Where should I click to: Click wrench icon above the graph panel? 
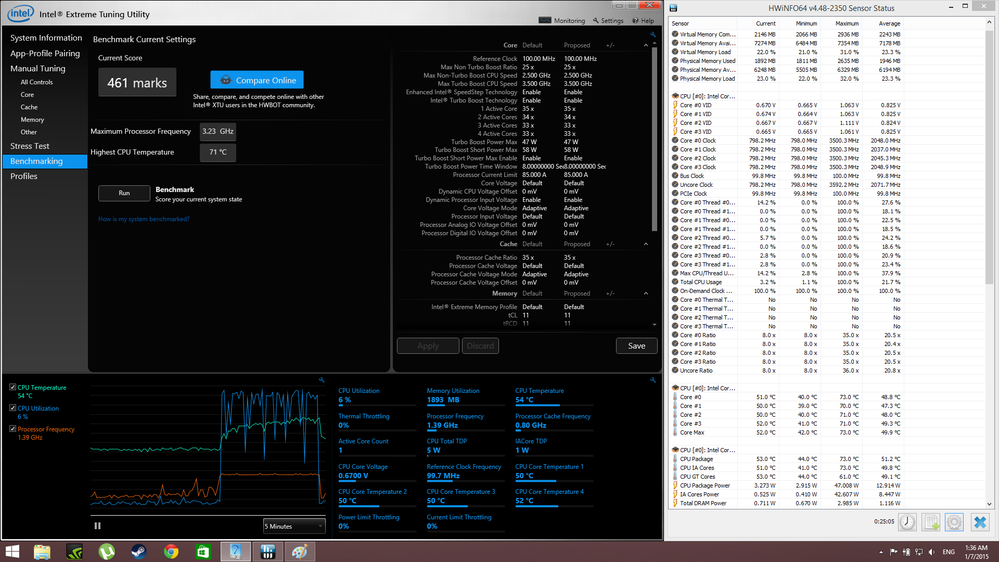[322, 380]
